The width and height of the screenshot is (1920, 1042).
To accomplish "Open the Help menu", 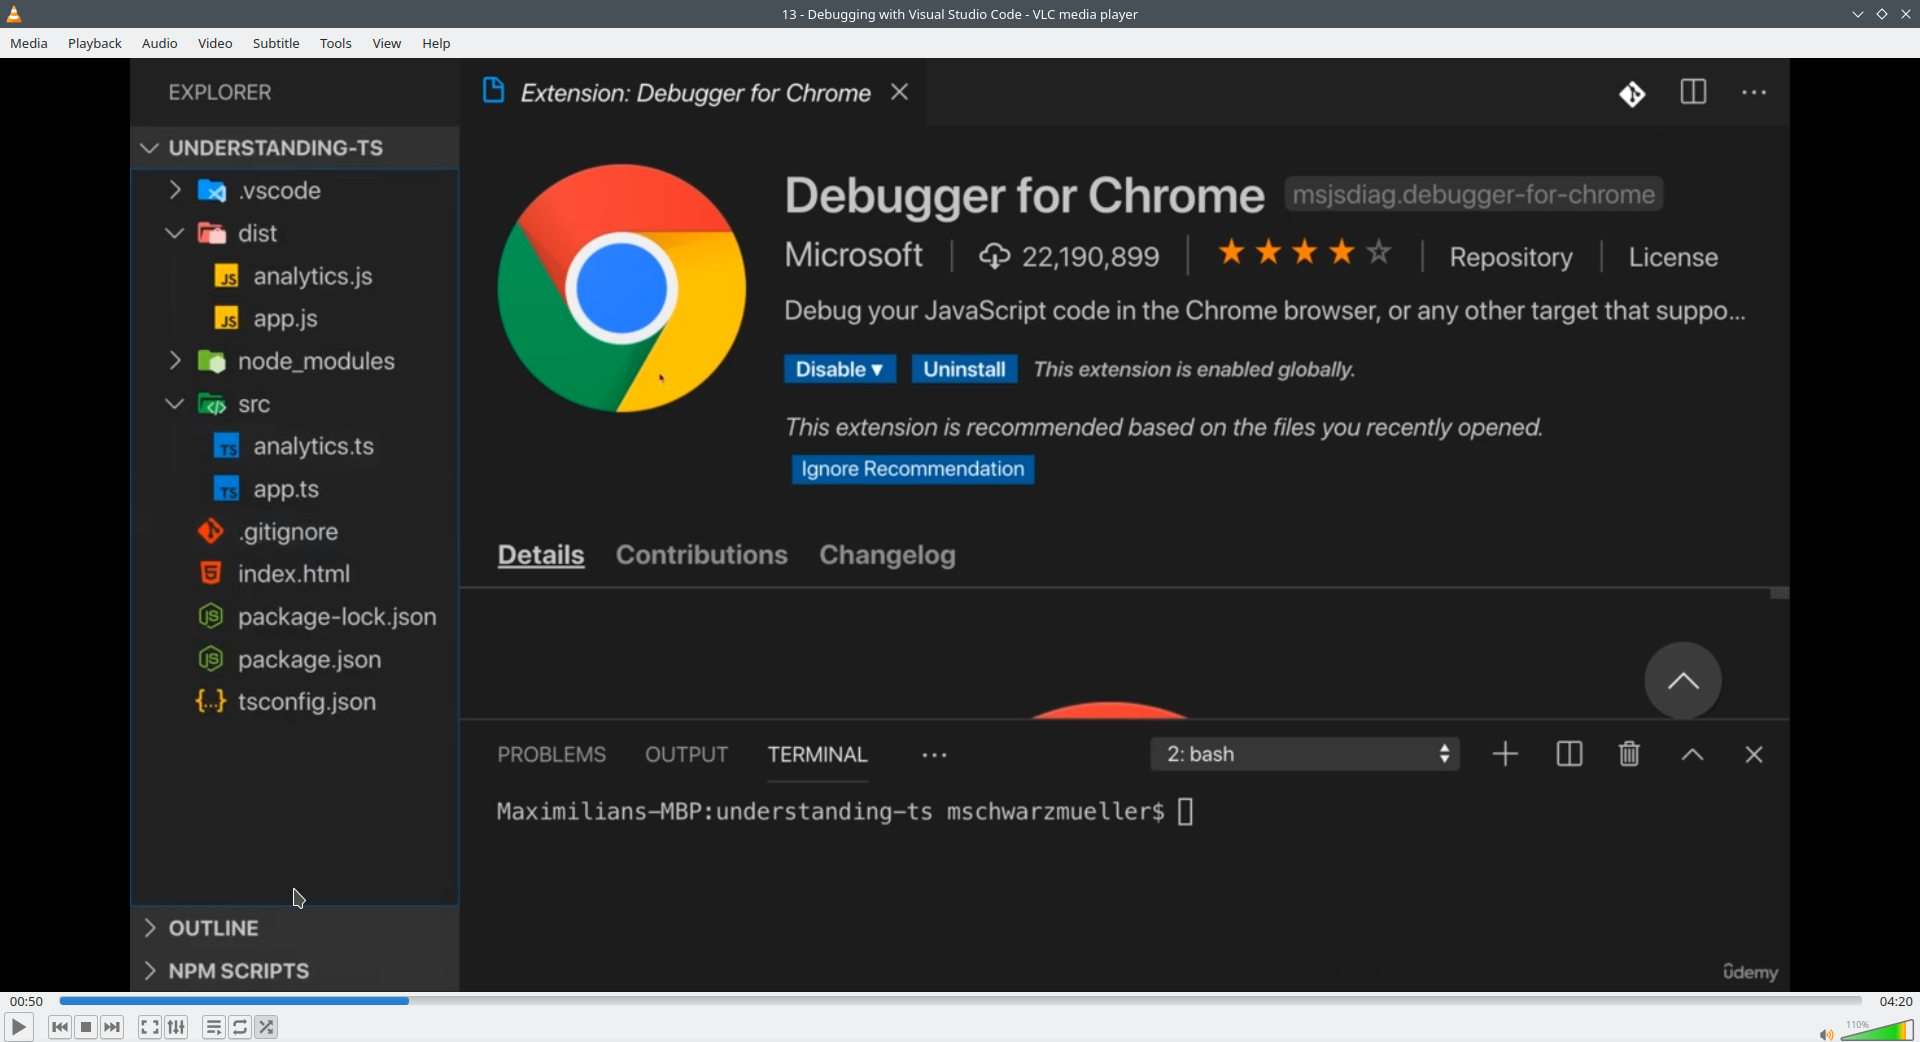I will [x=436, y=43].
